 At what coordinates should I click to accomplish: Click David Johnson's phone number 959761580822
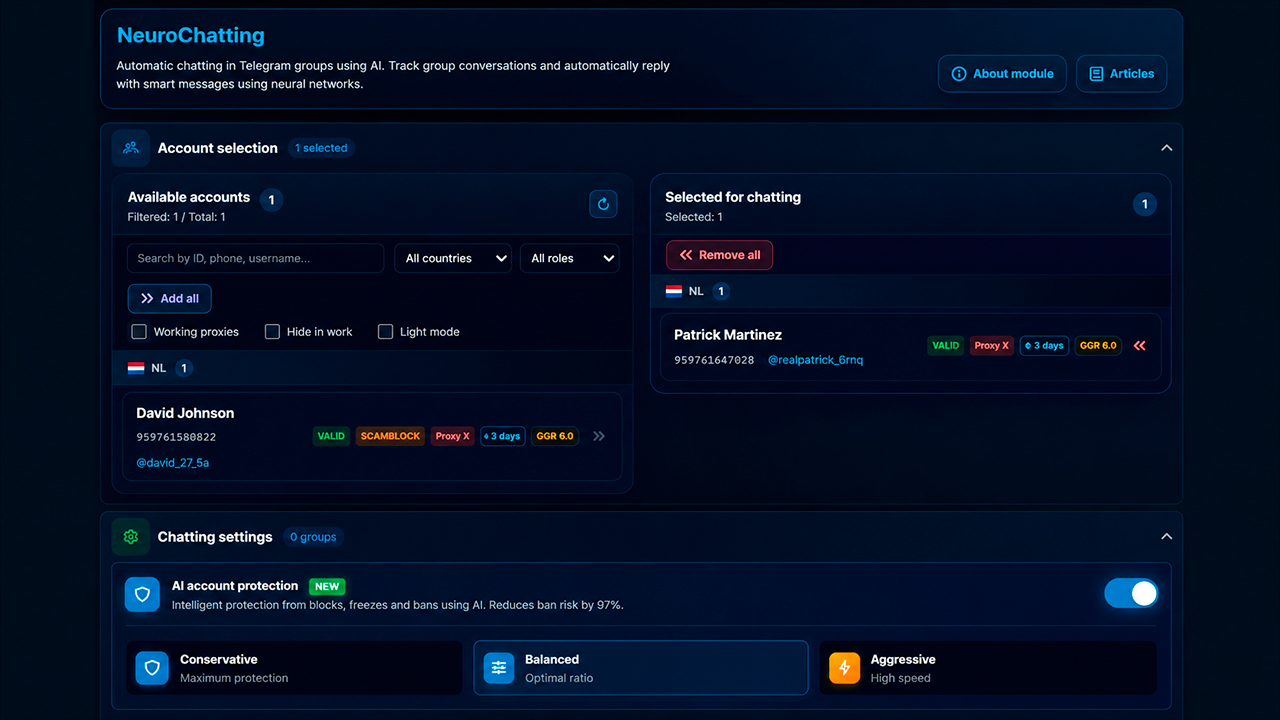pyautogui.click(x=176, y=437)
